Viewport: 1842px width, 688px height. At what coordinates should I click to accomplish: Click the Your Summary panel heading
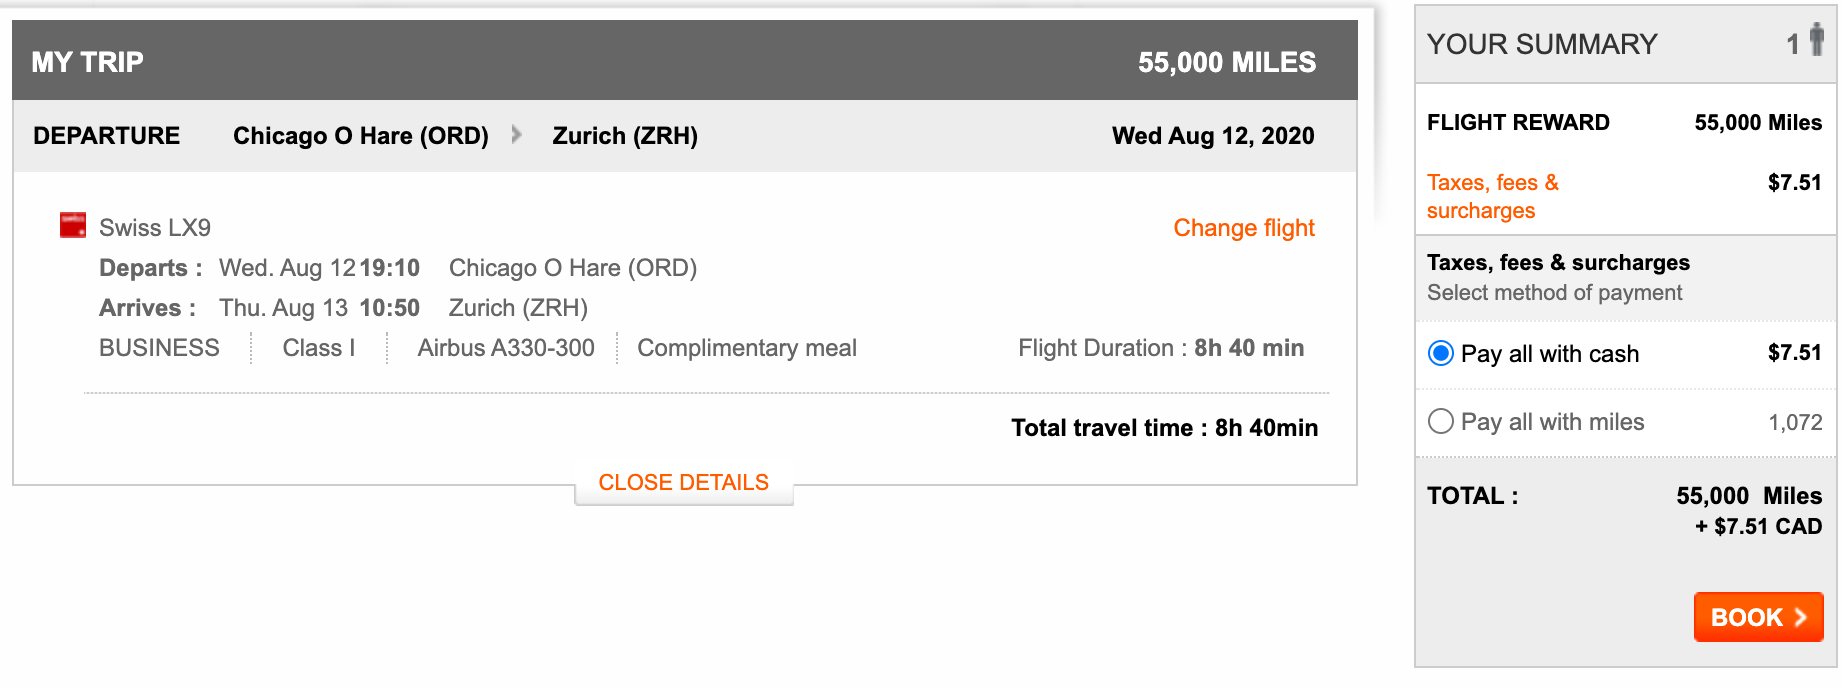click(1541, 44)
